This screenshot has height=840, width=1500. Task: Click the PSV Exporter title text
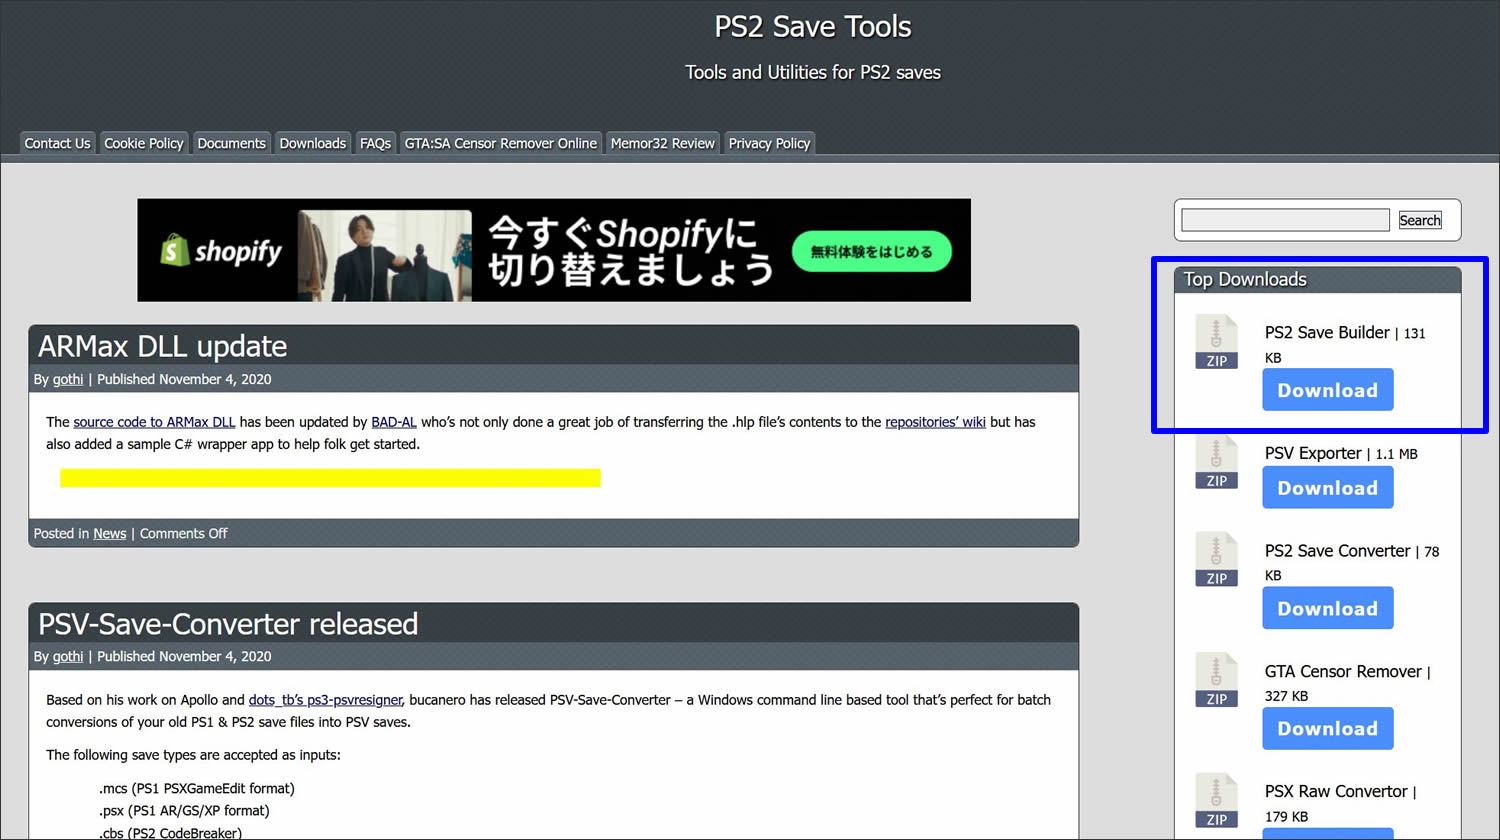tap(1313, 453)
